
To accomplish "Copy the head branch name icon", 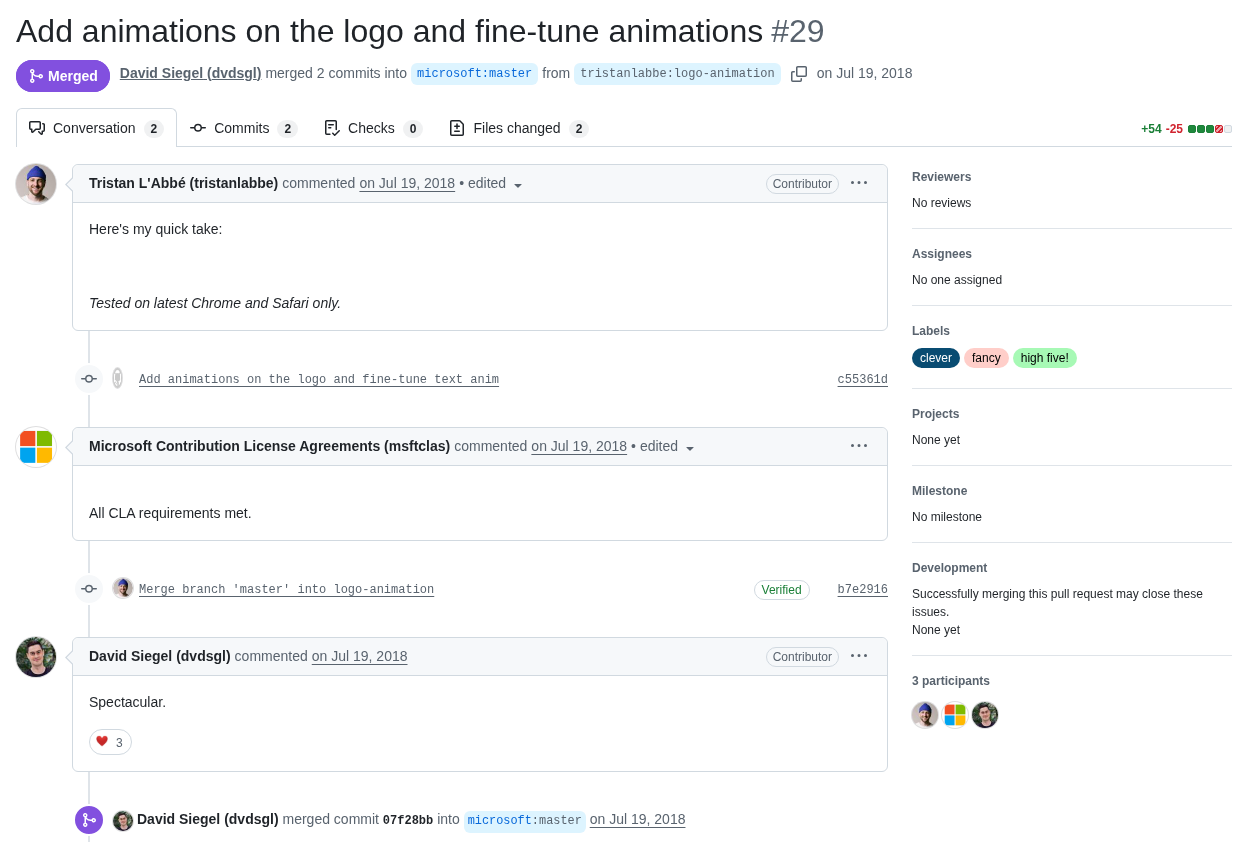I will tap(799, 74).
